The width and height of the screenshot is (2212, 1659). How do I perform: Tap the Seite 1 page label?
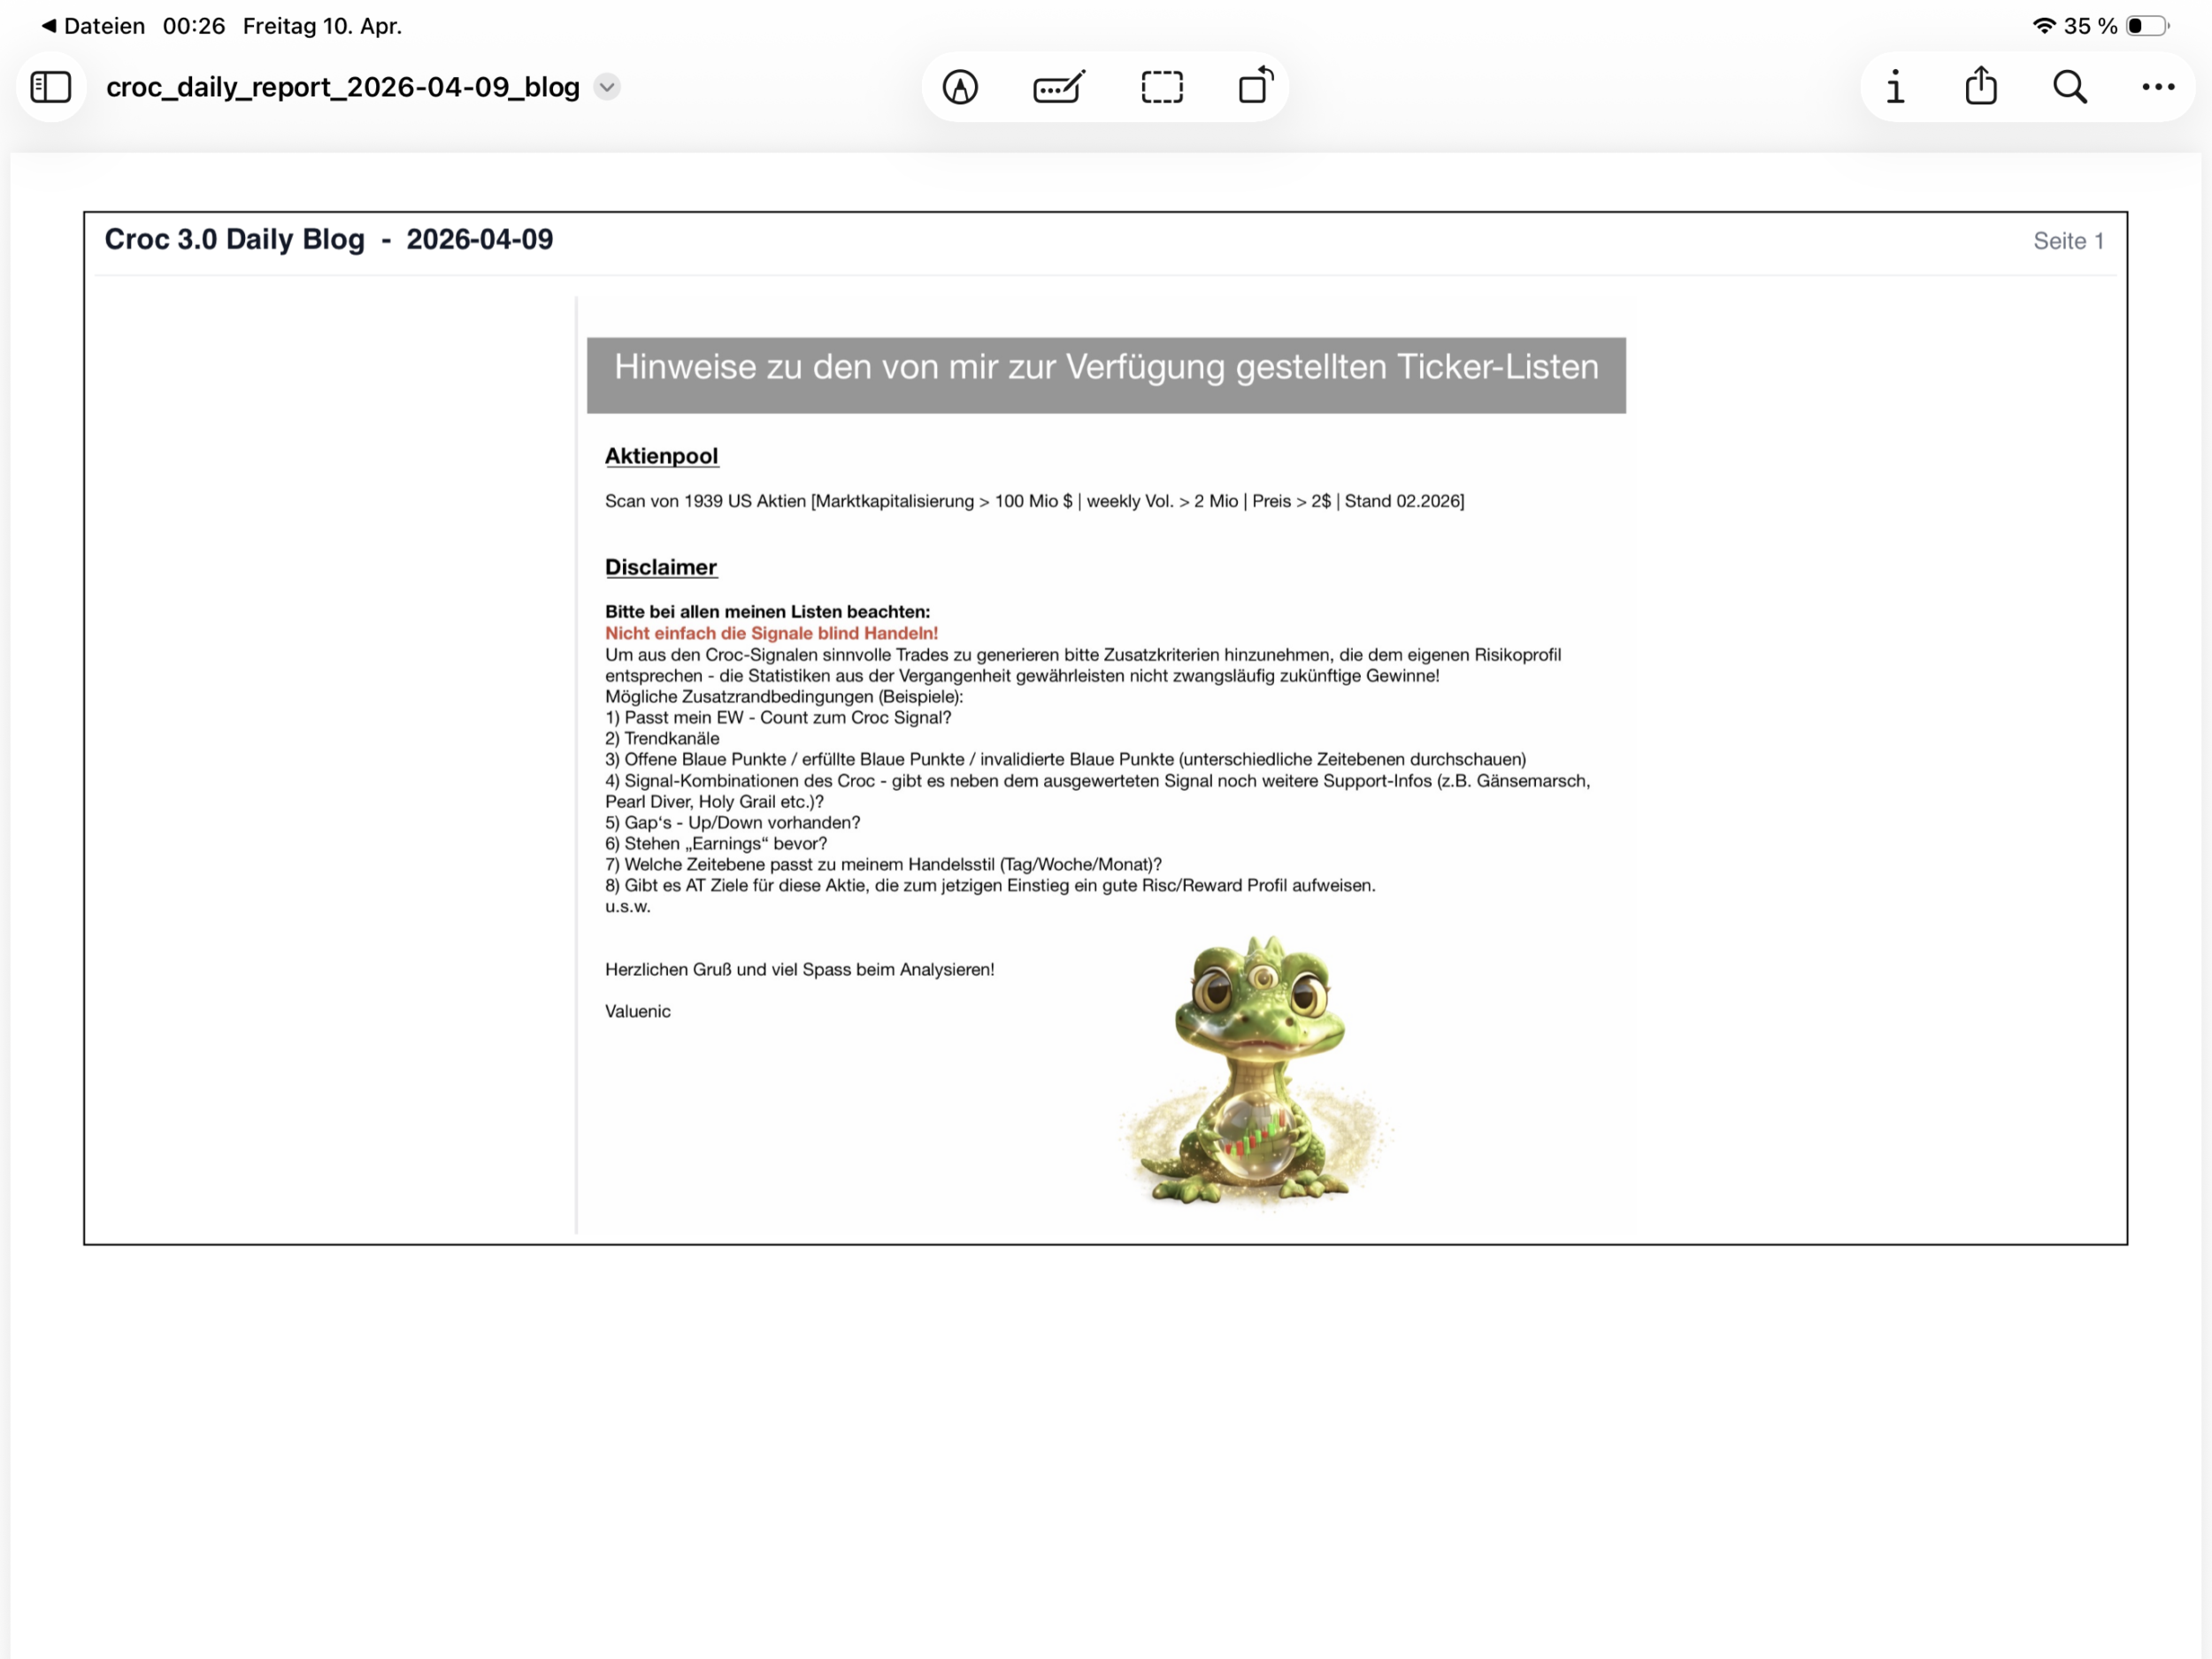2068,241
